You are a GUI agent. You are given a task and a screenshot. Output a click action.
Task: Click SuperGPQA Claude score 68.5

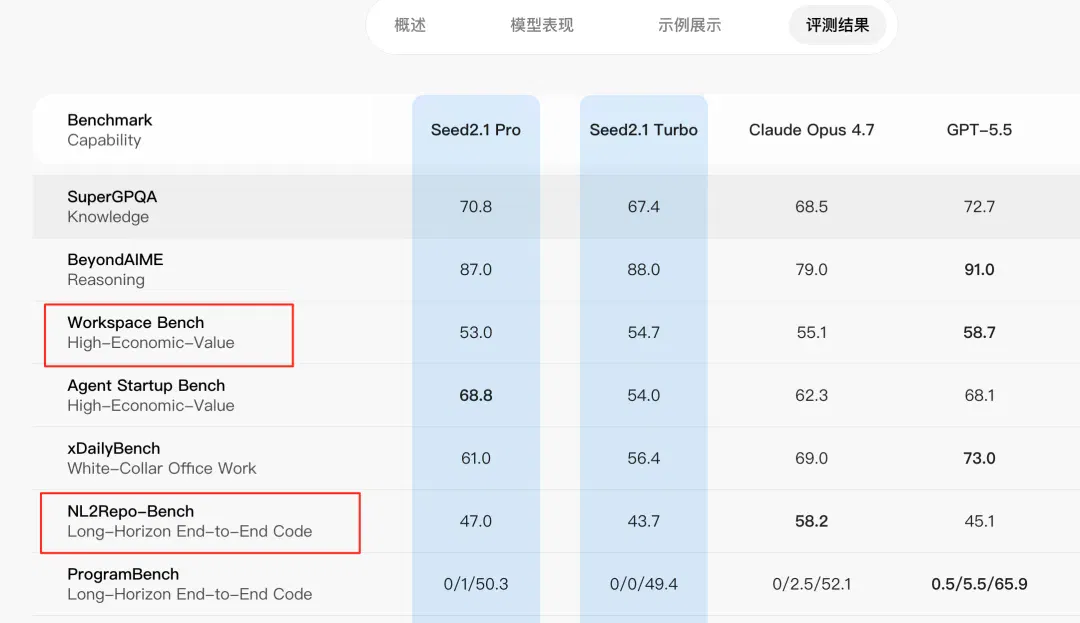click(811, 207)
